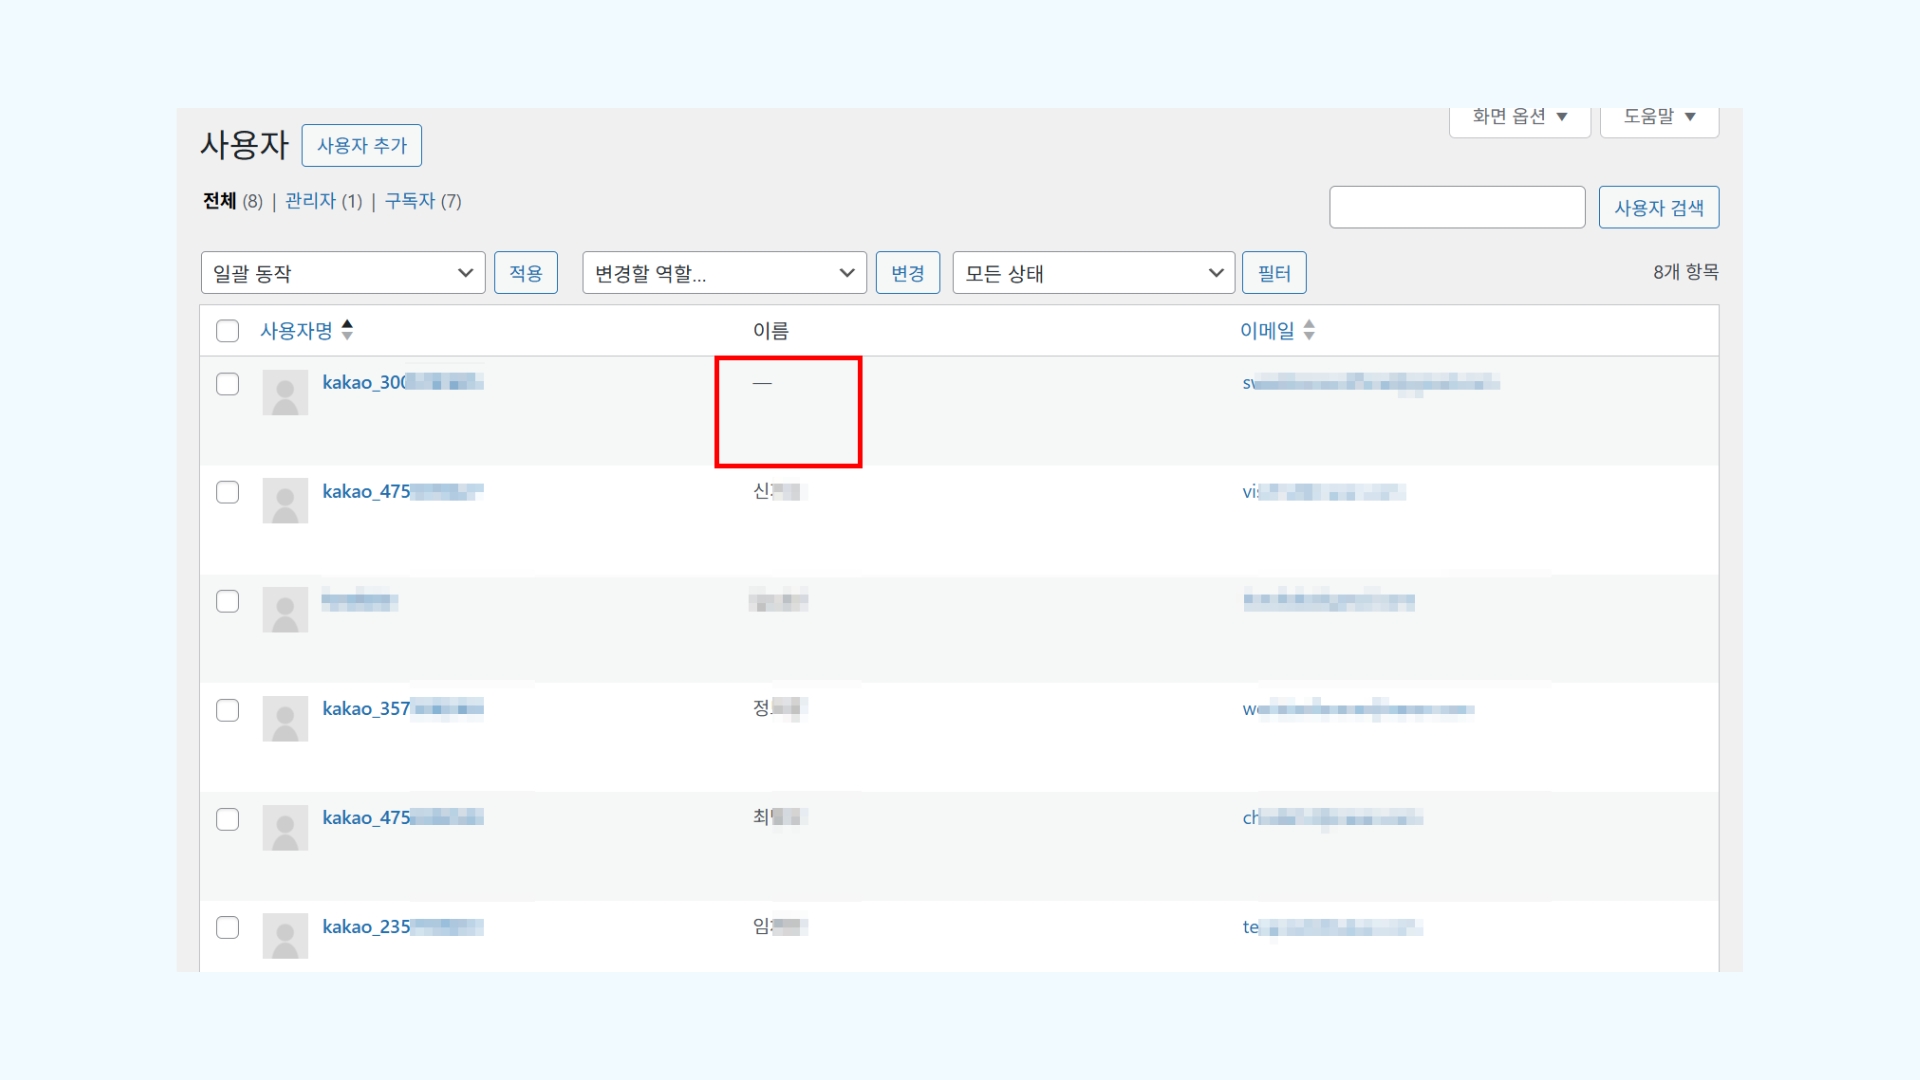Filter list by 구독자 role

tap(410, 201)
